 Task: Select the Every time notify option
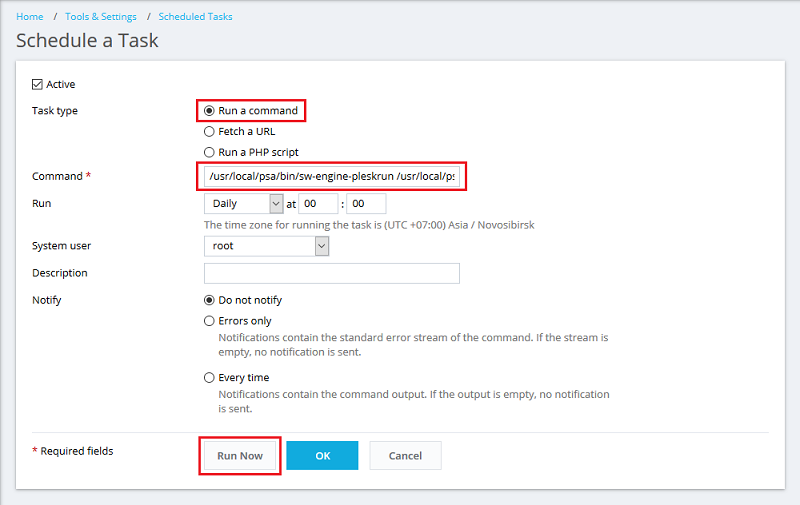pos(209,378)
